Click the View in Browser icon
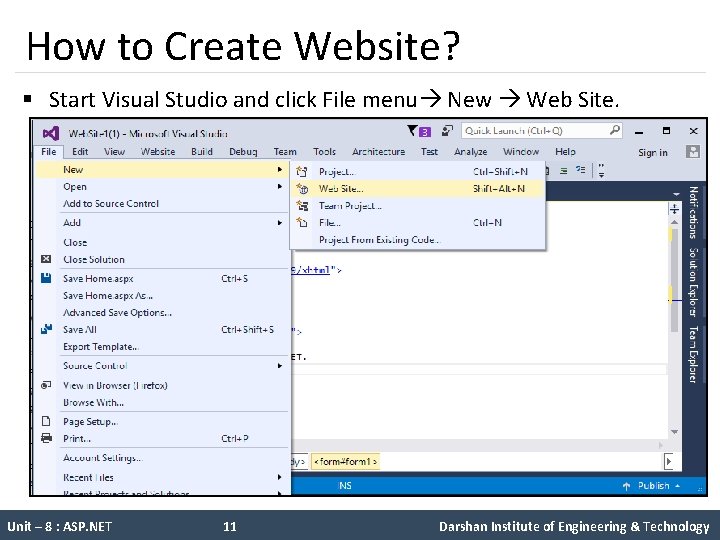Image resolution: width=720 pixels, height=540 pixels. coord(46,385)
